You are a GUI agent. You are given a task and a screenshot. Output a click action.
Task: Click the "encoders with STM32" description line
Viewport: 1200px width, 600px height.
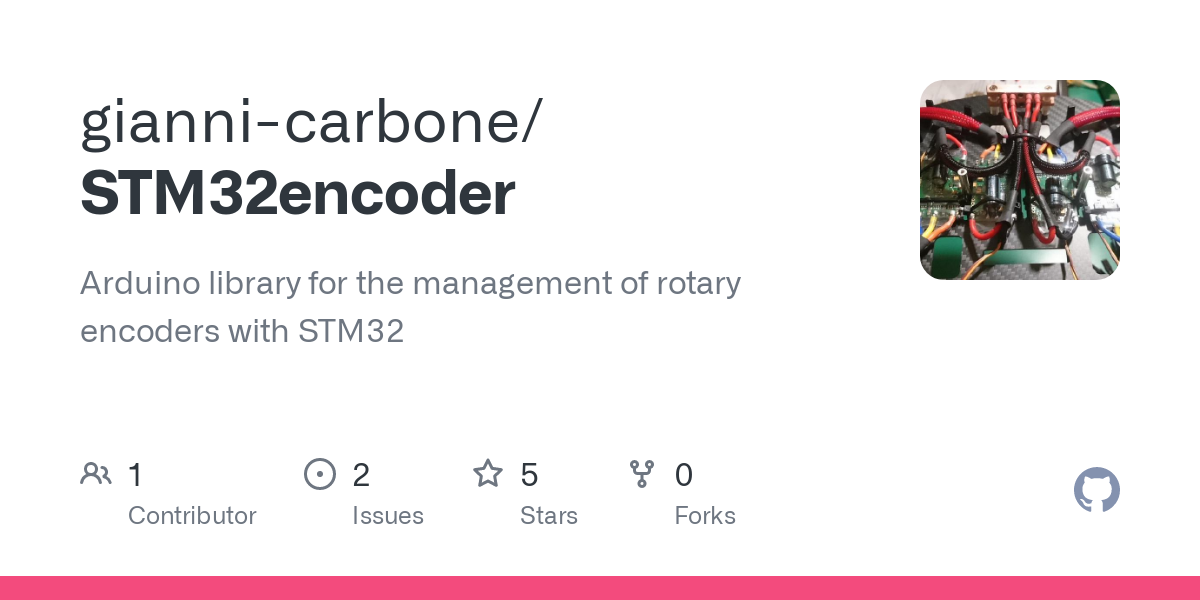tap(242, 331)
